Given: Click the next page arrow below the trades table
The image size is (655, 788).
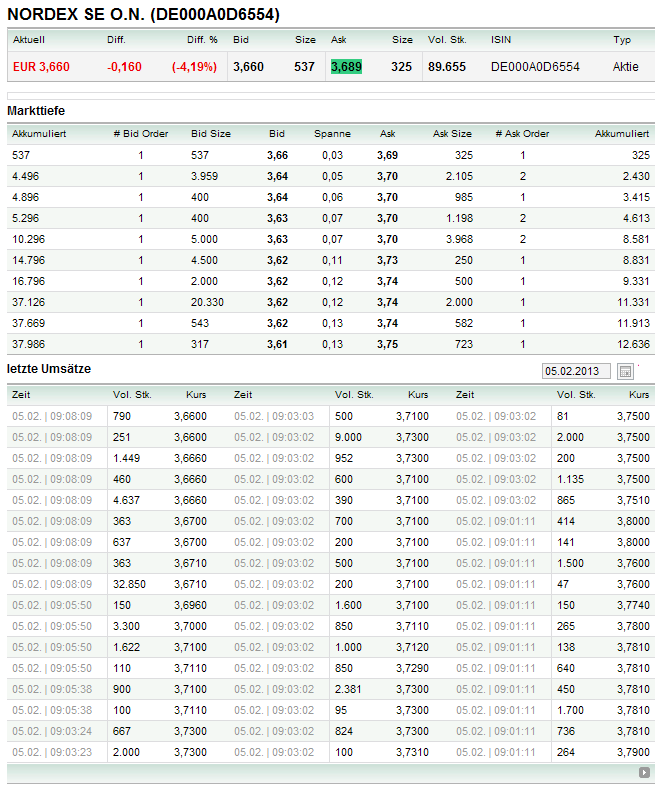Looking at the screenshot, I should click(644, 772).
